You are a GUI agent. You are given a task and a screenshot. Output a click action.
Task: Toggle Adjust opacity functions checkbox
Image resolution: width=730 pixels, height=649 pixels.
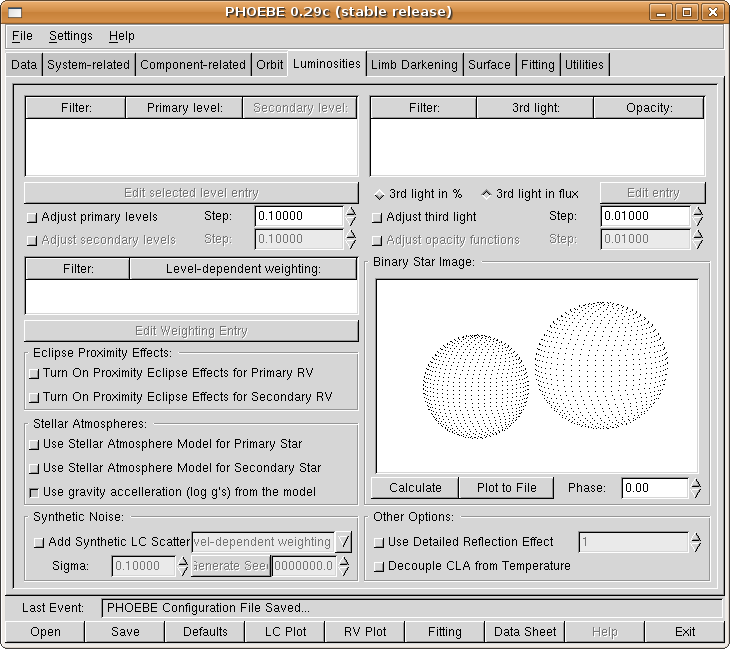point(377,241)
